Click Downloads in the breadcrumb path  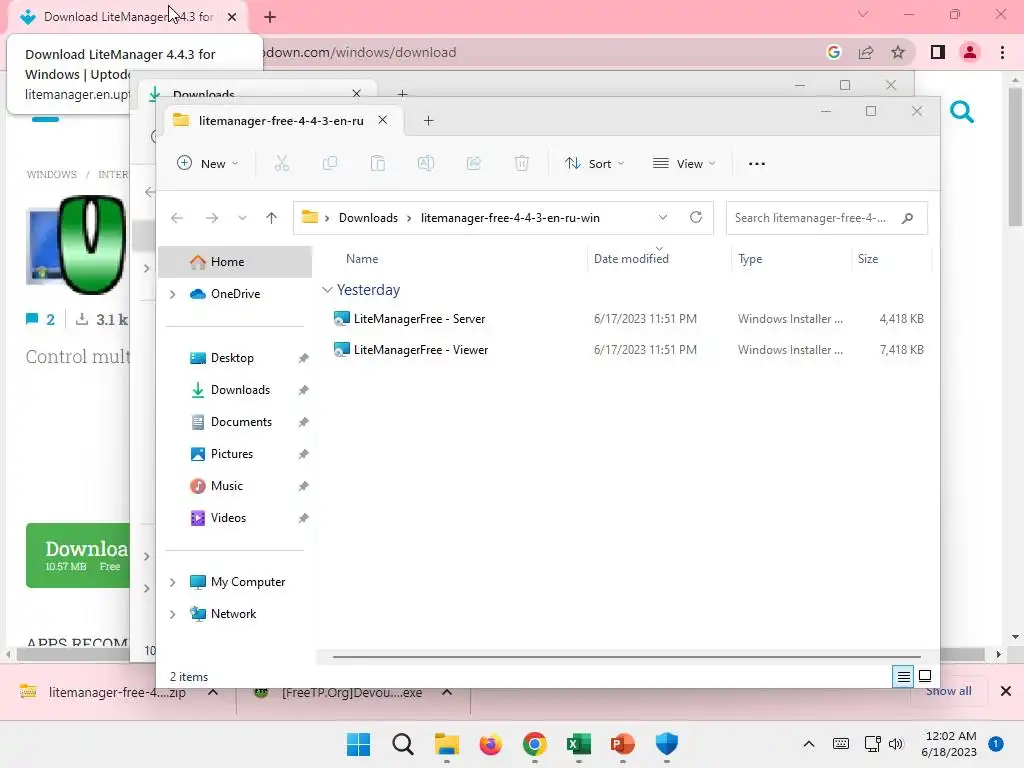[x=368, y=218]
